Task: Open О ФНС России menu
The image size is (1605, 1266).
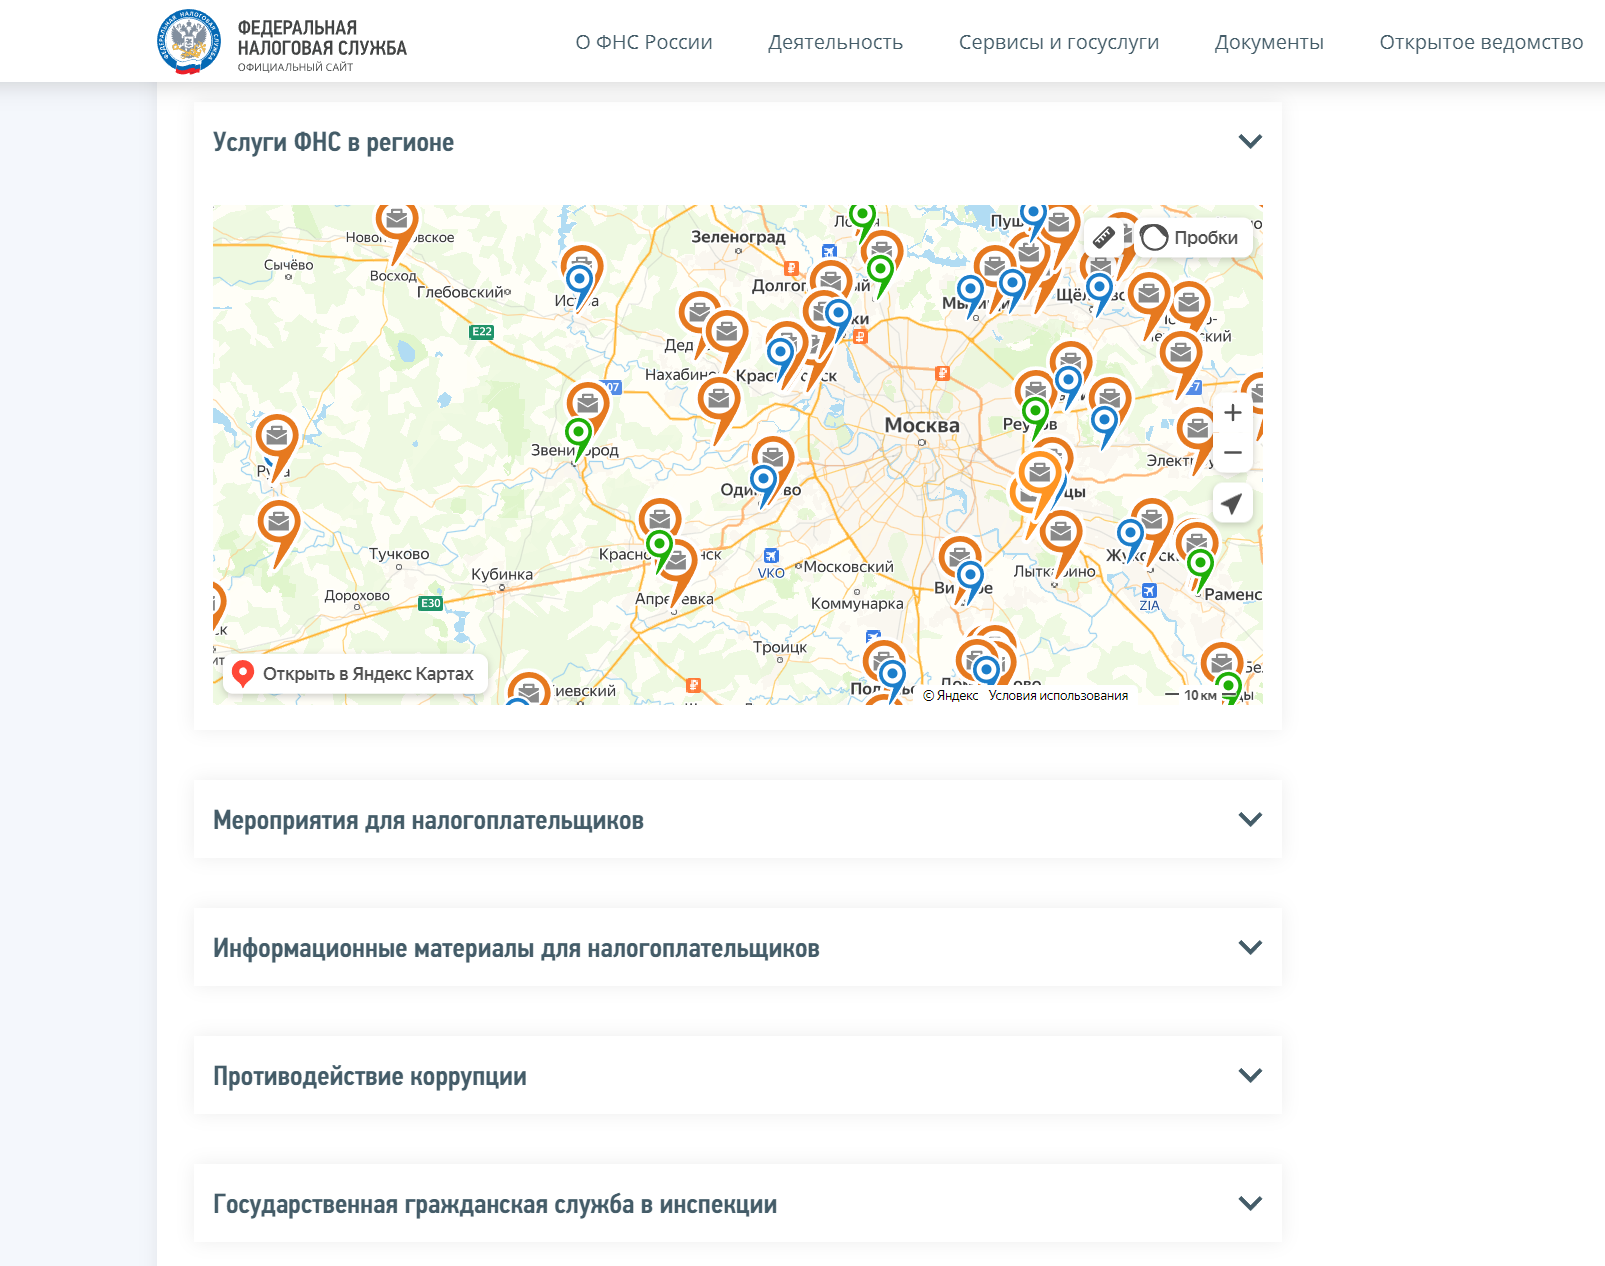Action: tap(644, 42)
